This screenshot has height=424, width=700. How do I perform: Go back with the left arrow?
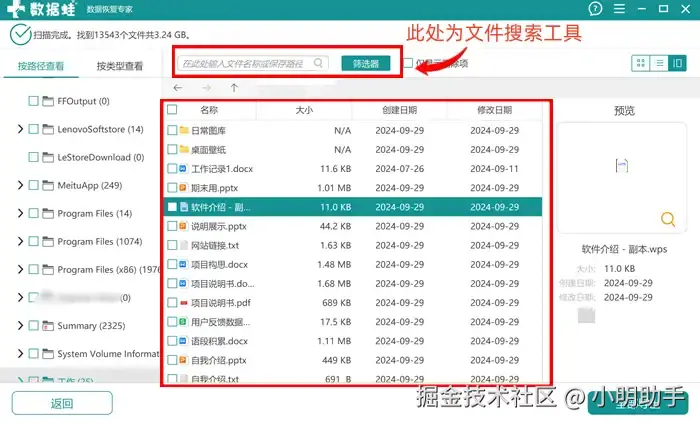[x=178, y=88]
